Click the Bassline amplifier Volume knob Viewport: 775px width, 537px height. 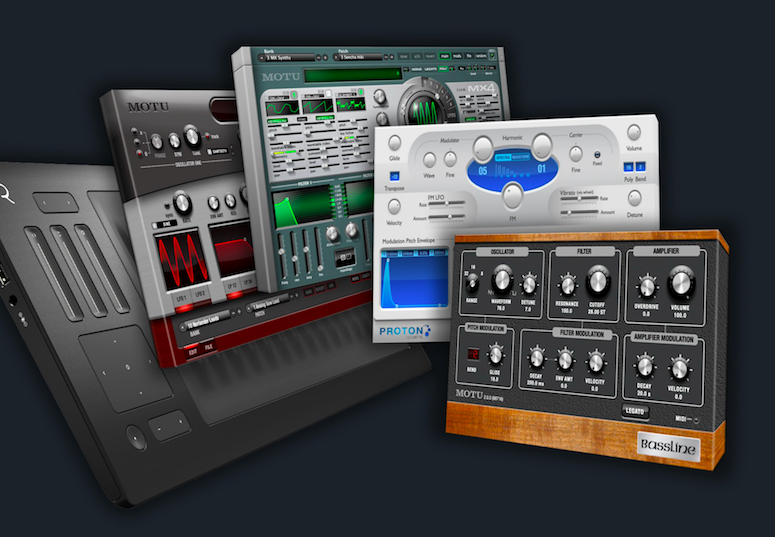point(681,282)
